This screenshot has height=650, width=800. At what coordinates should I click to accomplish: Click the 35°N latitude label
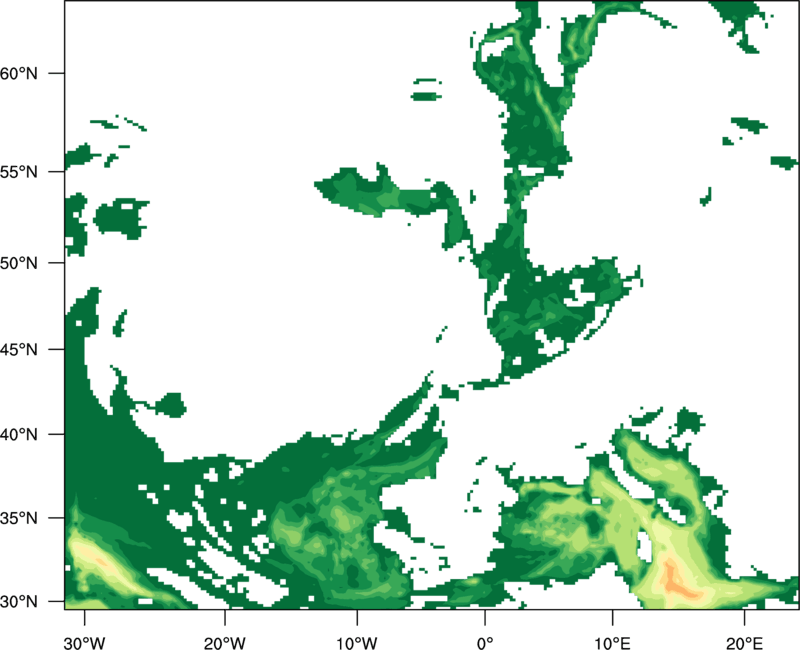[19, 518]
